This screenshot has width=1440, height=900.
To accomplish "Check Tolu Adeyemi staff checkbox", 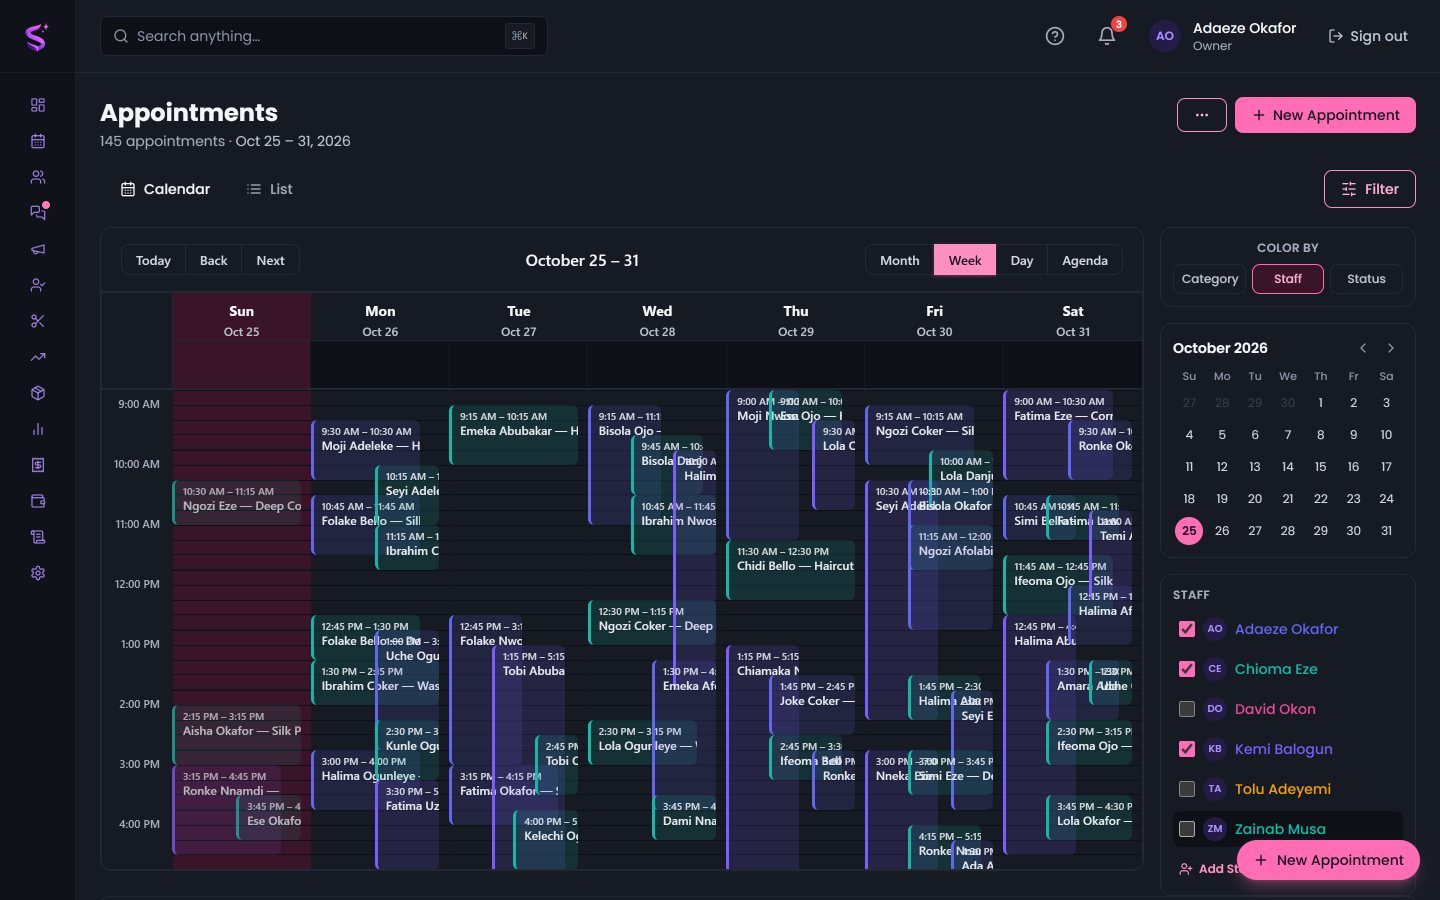I will [x=1187, y=789].
